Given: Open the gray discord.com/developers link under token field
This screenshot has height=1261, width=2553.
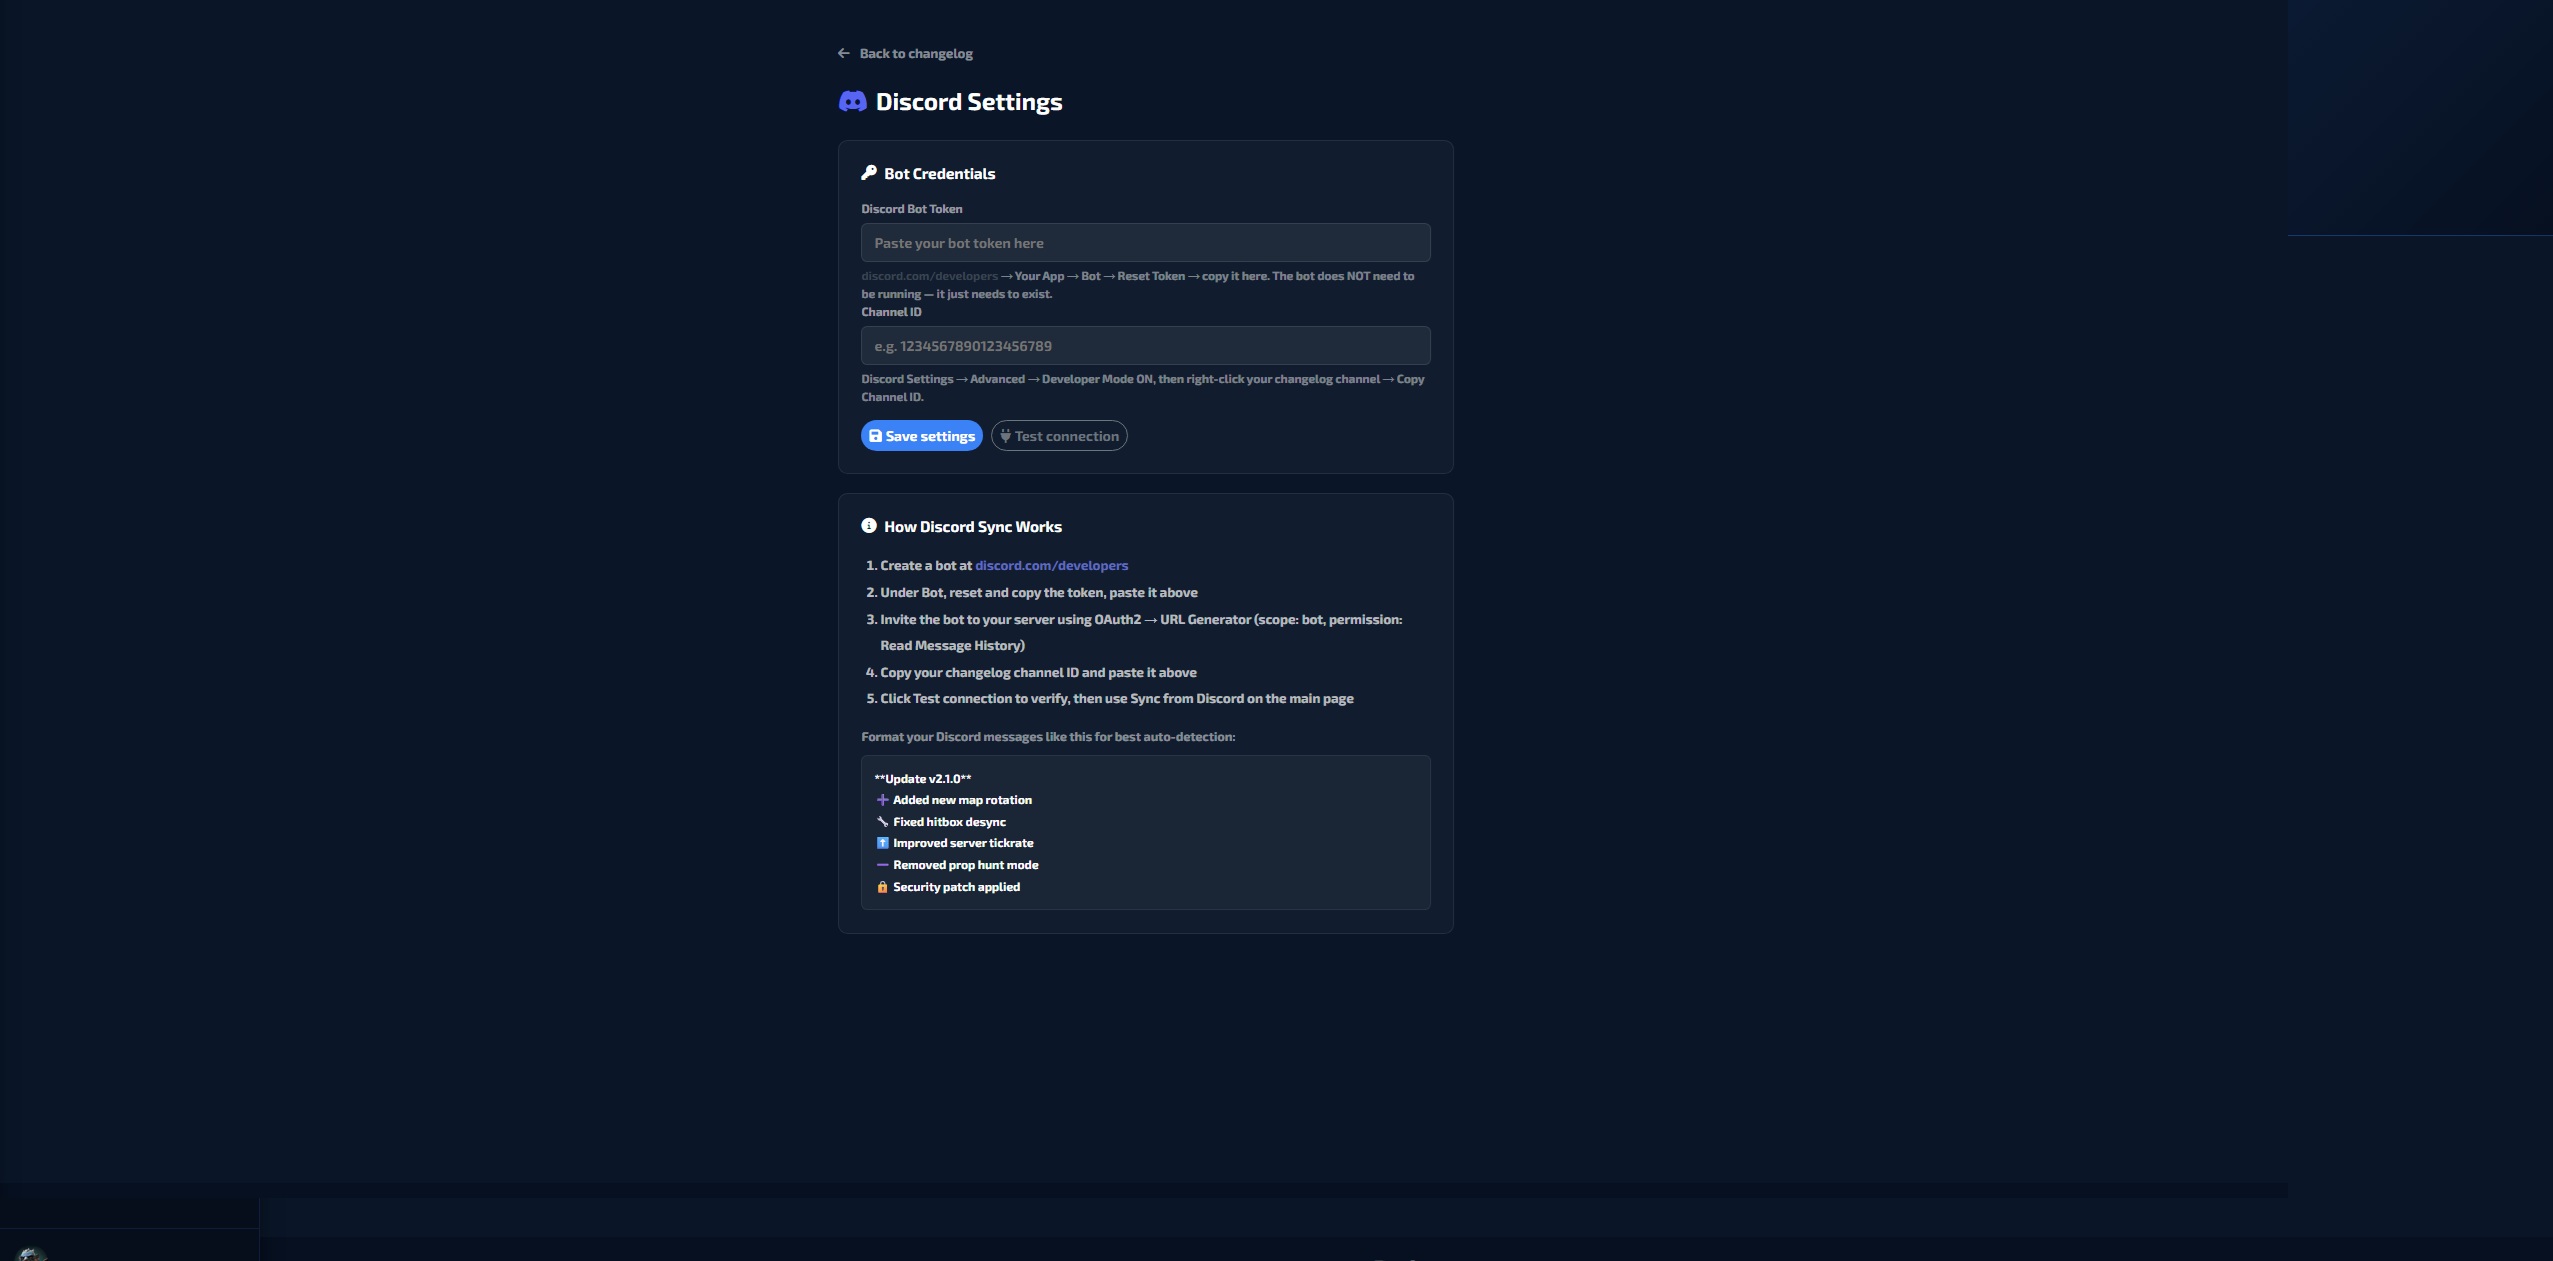Looking at the screenshot, I should 929,276.
